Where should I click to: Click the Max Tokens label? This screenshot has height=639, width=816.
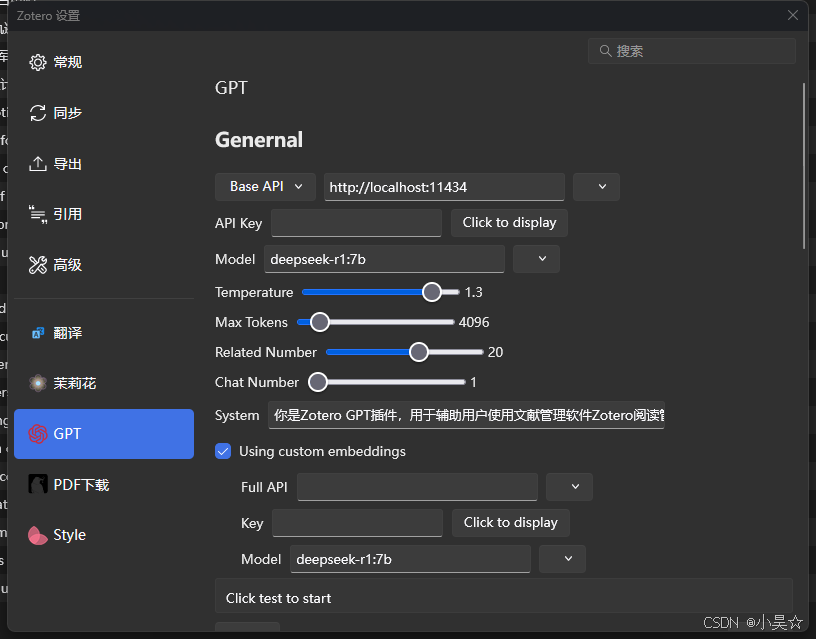tap(251, 322)
